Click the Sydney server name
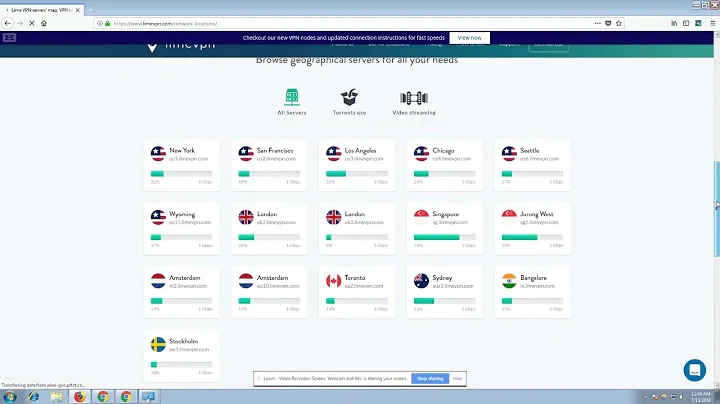Image resolution: width=720 pixels, height=404 pixels. tap(442, 278)
